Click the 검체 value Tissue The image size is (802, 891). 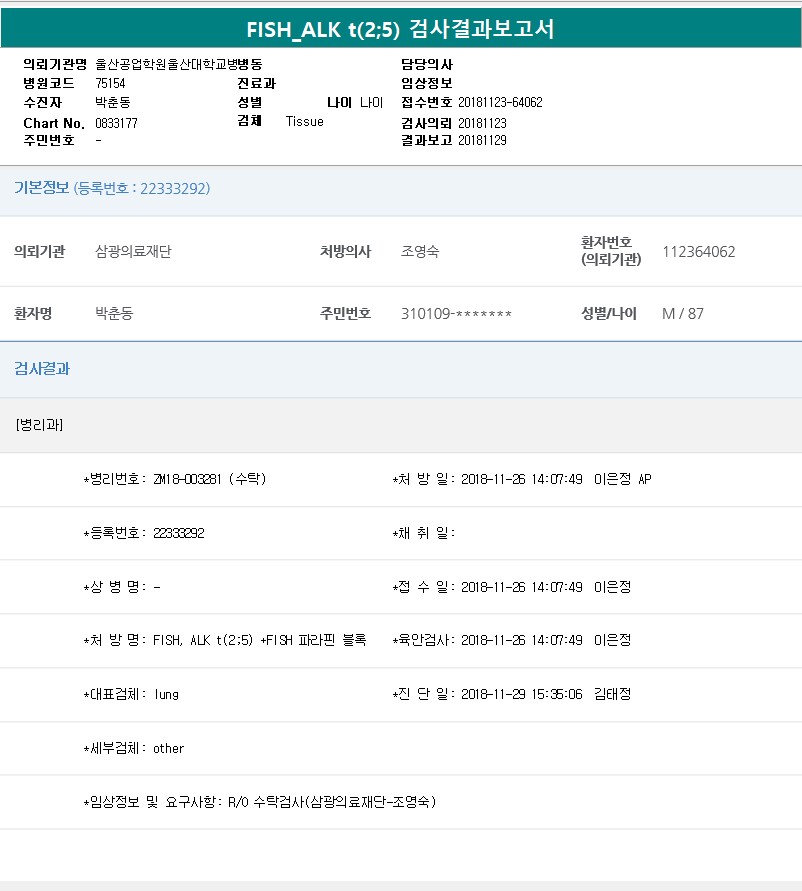pyautogui.click(x=304, y=121)
